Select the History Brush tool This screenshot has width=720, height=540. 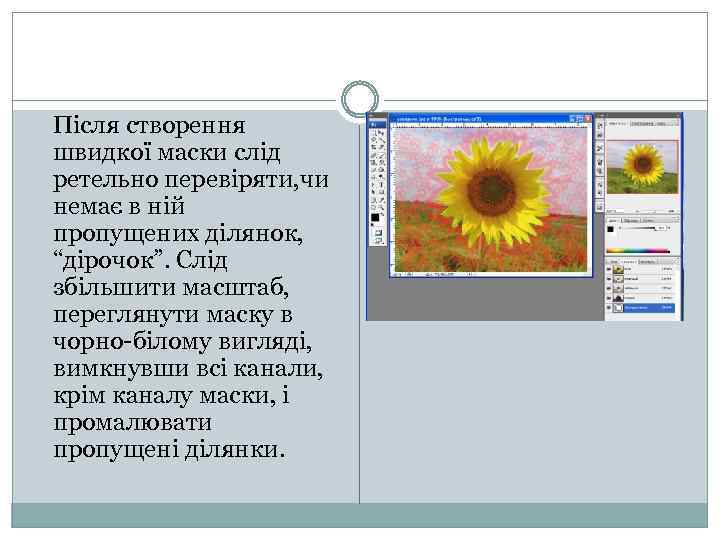pos(381,162)
